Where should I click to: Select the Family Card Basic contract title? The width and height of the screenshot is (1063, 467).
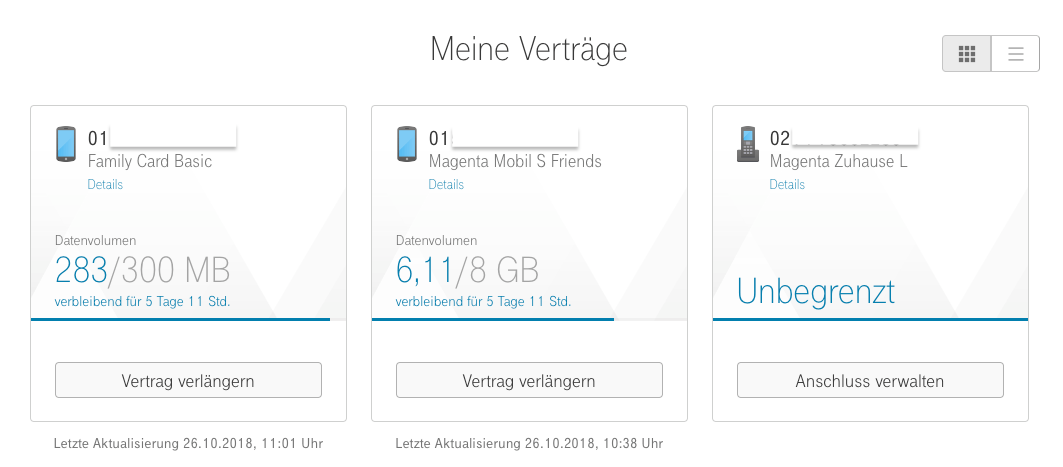tap(150, 161)
